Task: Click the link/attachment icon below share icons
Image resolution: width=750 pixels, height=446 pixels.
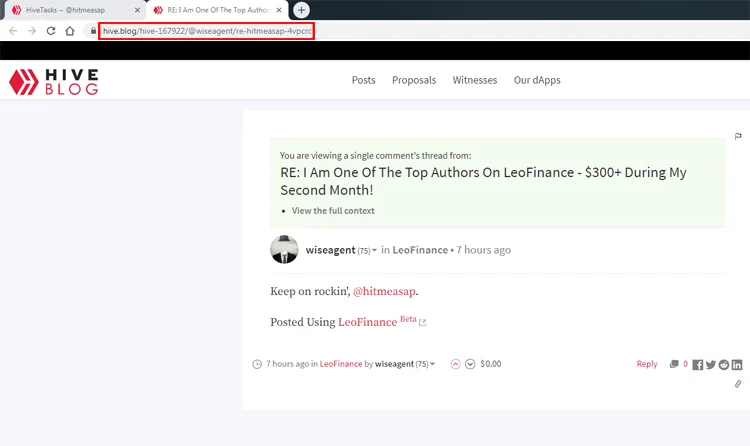Action: coord(738,384)
